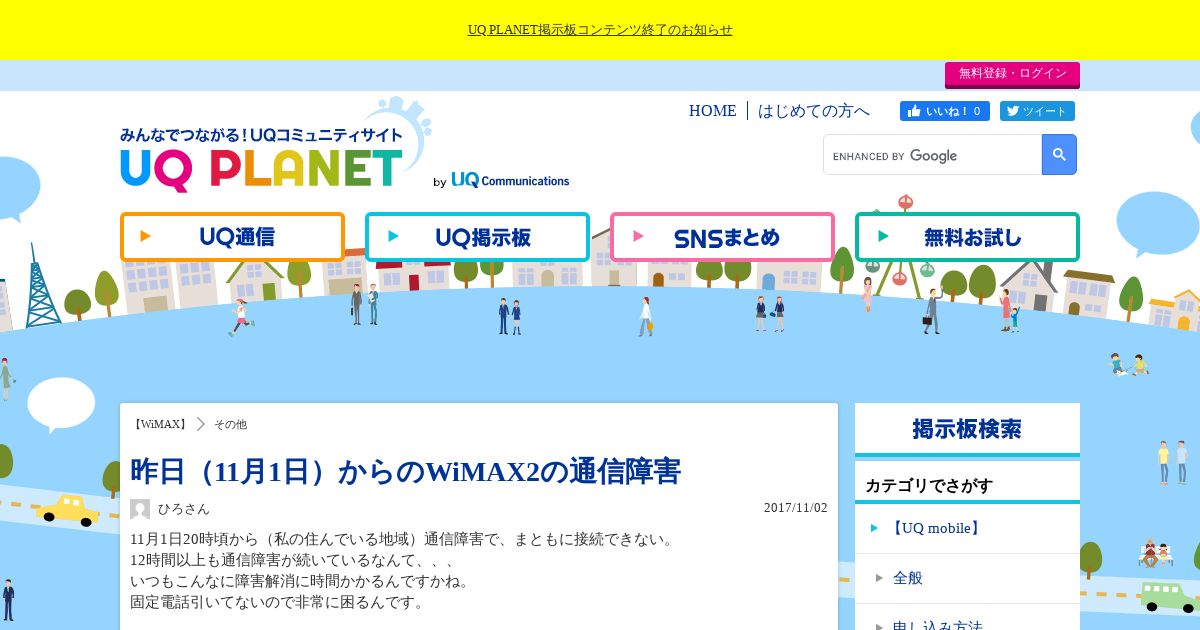The width and height of the screenshot is (1200, 630).
Task: Select the 【UQ mobile】 category item
Action: pyautogui.click(x=967, y=528)
